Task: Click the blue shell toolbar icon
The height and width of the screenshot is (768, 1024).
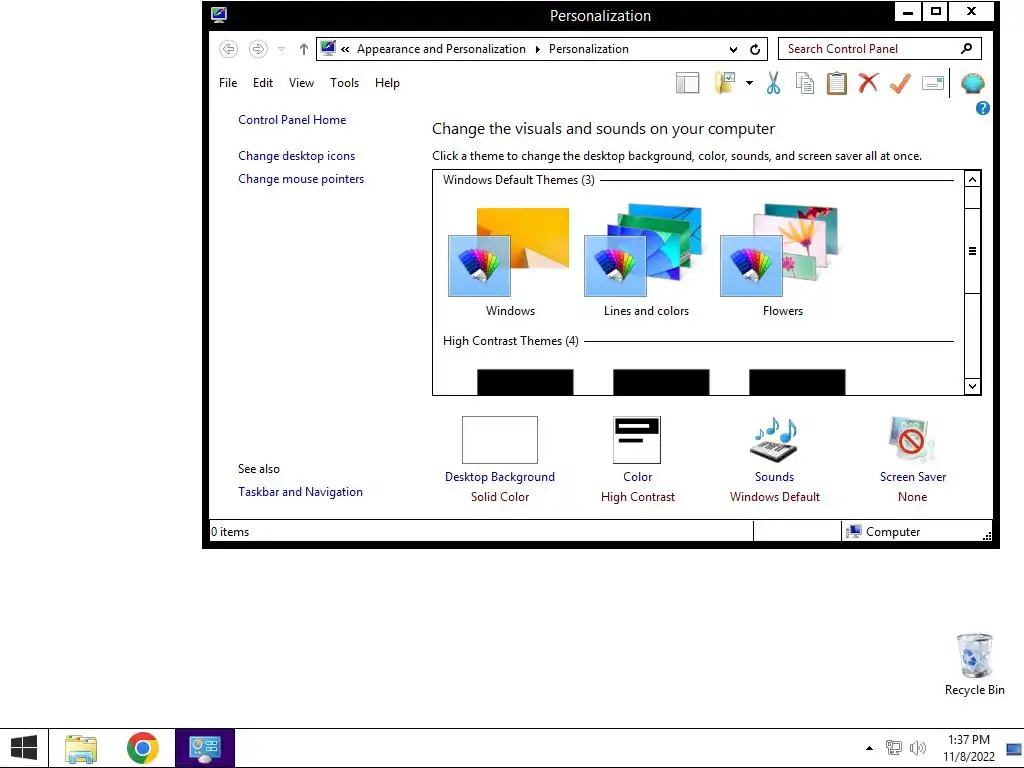Action: tap(972, 84)
